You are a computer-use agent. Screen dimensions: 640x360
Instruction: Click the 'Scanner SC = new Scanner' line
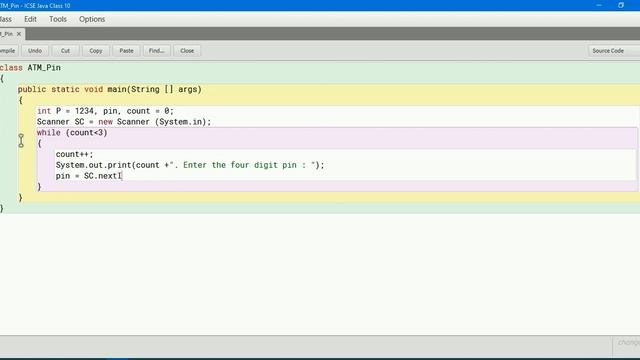point(124,122)
